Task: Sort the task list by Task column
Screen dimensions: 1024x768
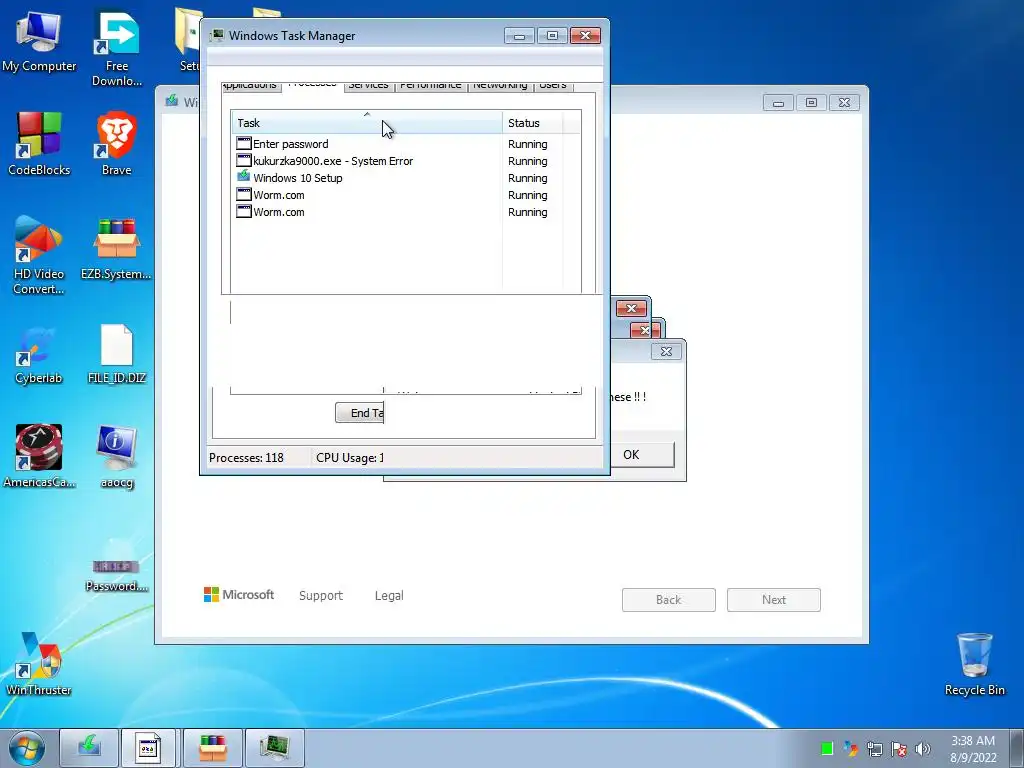Action: [x=367, y=123]
